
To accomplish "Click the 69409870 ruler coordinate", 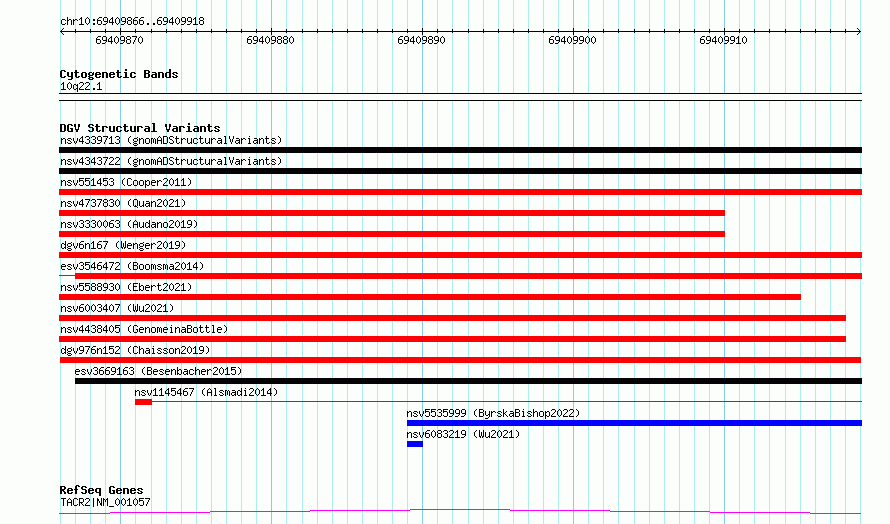I will click(x=119, y=40).
